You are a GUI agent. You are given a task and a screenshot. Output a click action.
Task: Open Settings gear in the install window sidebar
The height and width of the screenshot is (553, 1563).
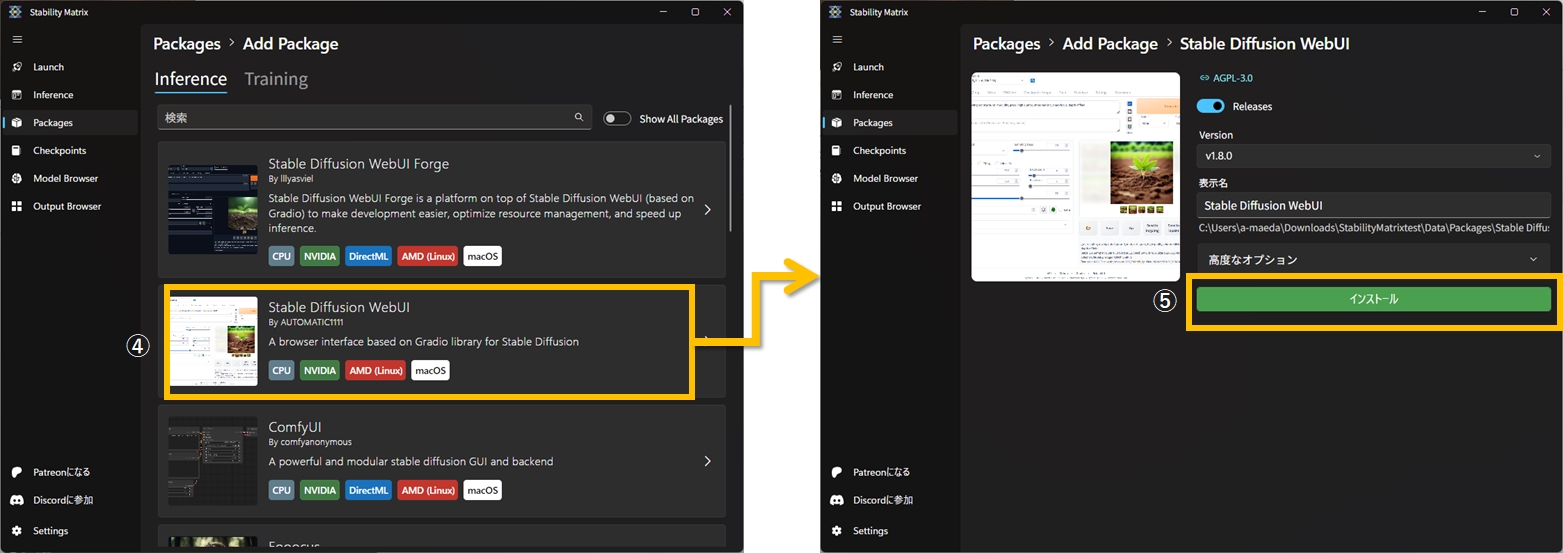coord(837,531)
